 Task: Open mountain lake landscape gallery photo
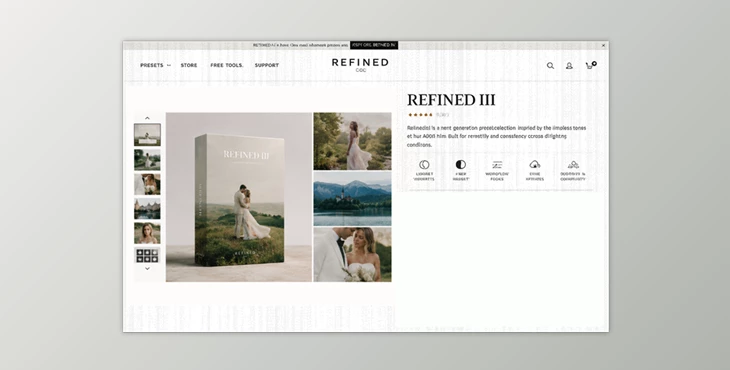(352, 199)
